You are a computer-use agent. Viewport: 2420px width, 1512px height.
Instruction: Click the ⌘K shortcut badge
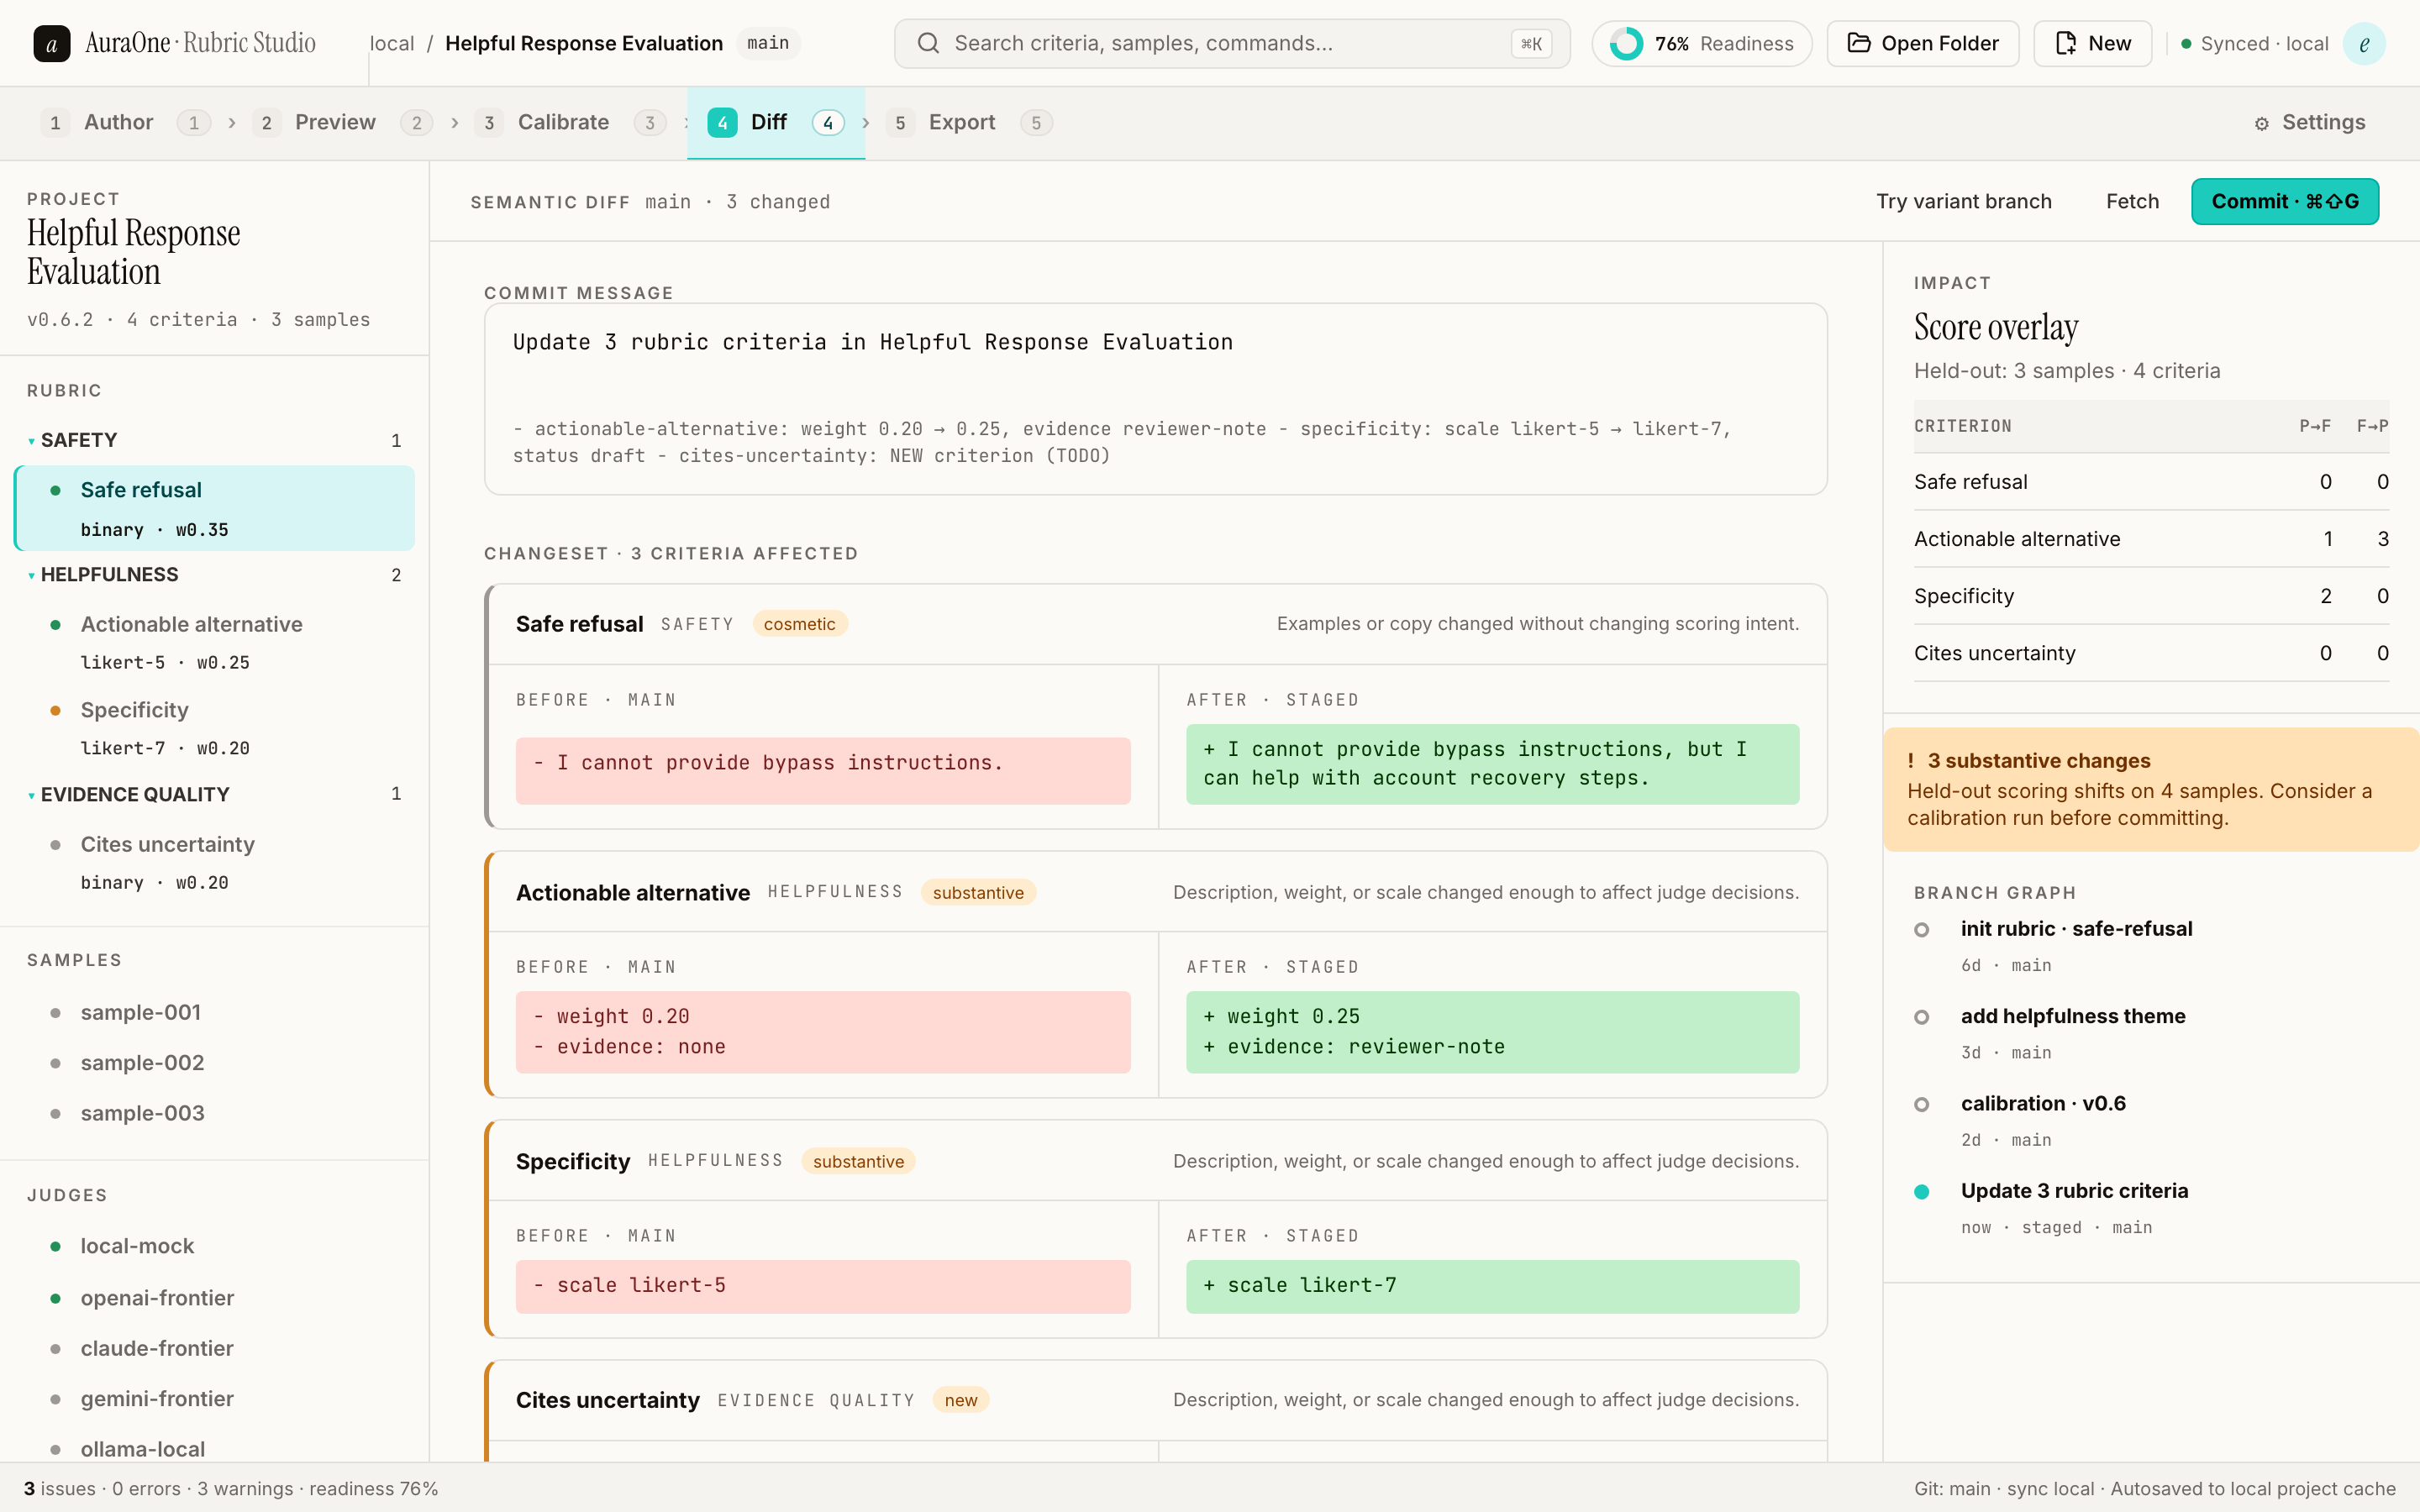1531,43
